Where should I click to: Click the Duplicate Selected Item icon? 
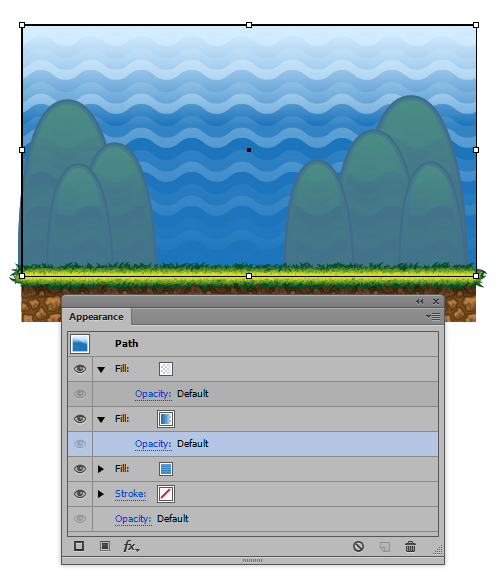[x=385, y=546]
